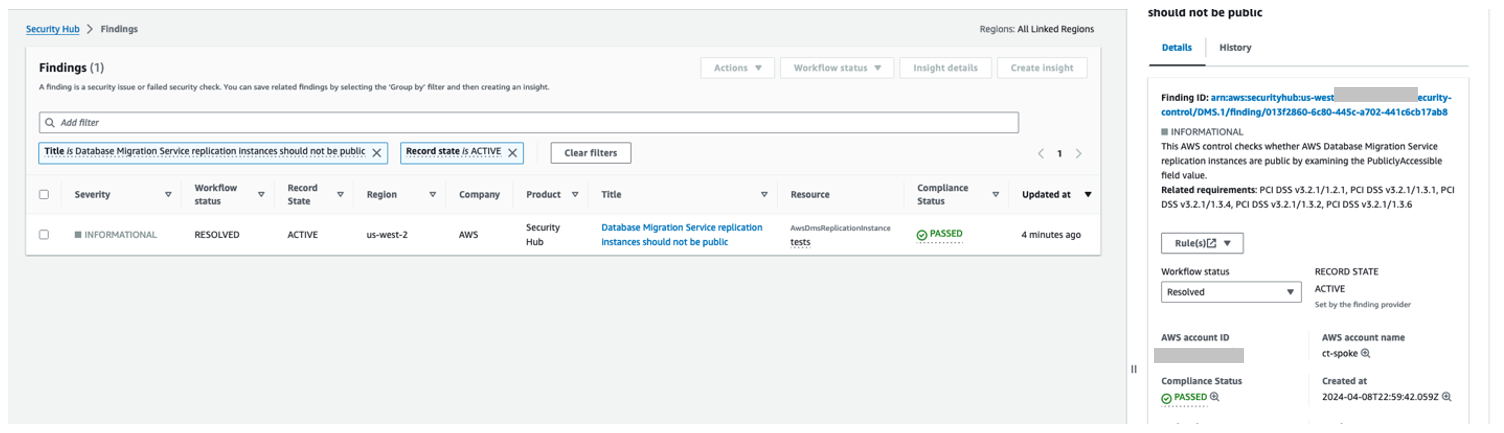This screenshot has height=433, width=1504.
Task: Select all findings with header checkbox
Action: pos(44,195)
